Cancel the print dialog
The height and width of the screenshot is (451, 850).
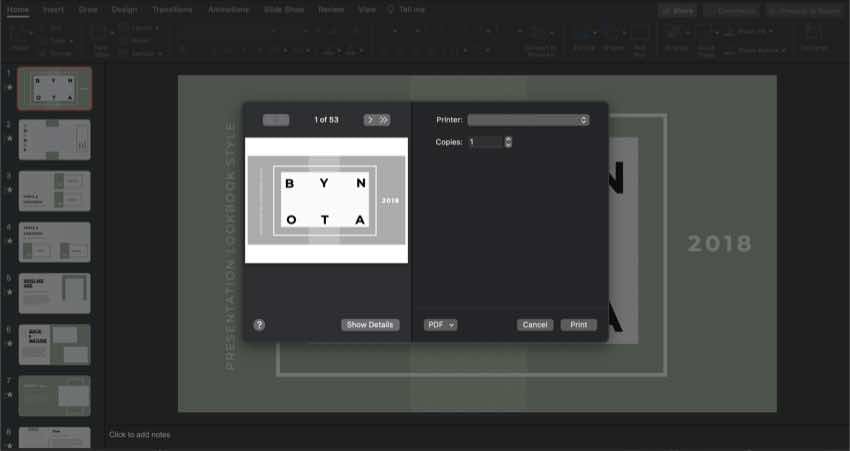click(x=535, y=325)
